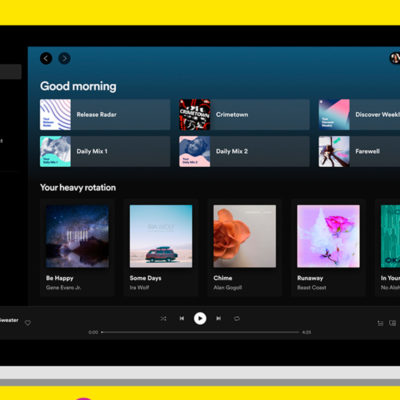This screenshot has width=400, height=400.
Task: Skip to the next track
Action: click(218, 318)
